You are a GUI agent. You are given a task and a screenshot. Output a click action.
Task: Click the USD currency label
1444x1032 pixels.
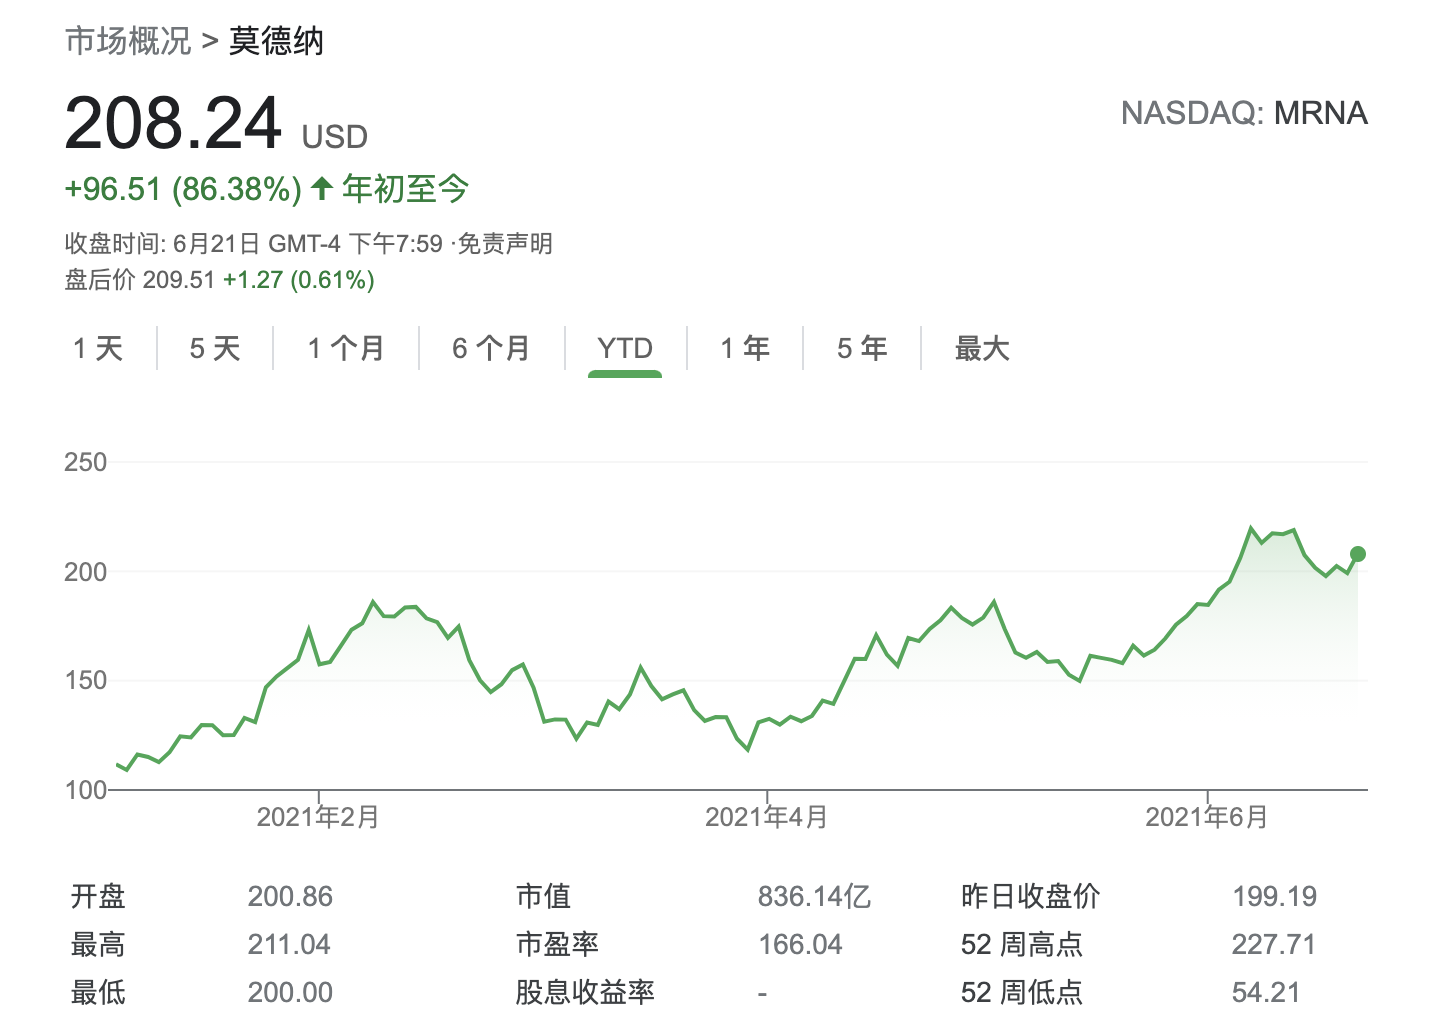coord(335,137)
